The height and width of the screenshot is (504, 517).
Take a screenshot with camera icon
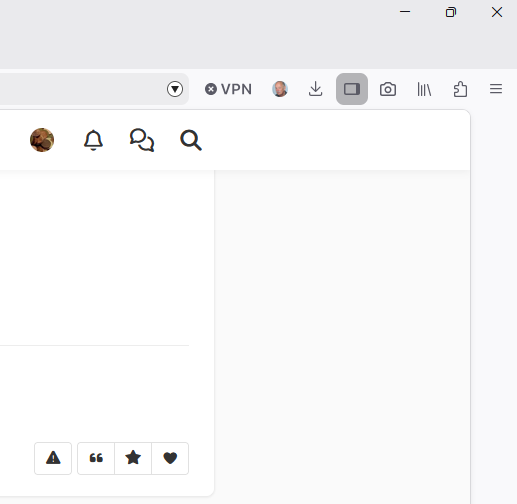(x=388, y=89)
